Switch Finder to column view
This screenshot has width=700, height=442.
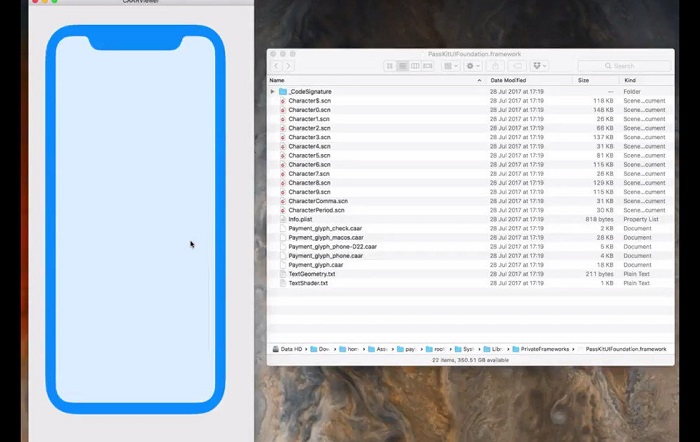pos(415,66)
